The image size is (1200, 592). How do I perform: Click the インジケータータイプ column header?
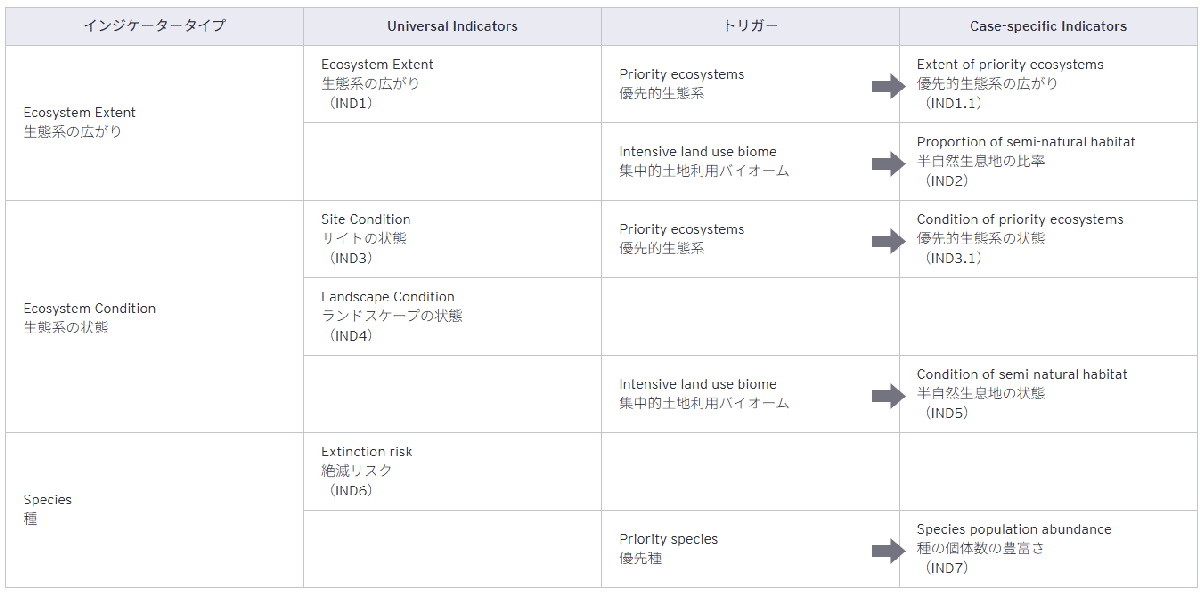click(x=154, y=26)
